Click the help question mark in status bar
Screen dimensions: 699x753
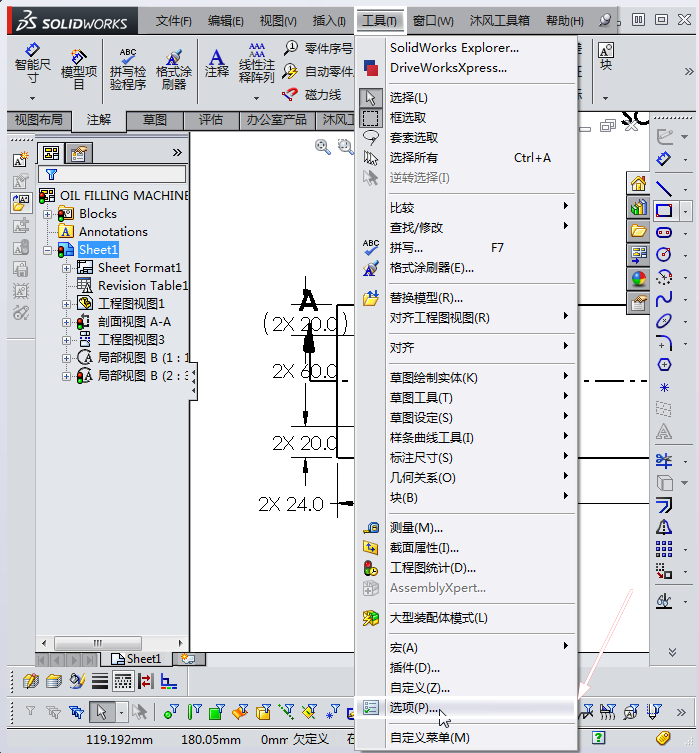point(598,738)
